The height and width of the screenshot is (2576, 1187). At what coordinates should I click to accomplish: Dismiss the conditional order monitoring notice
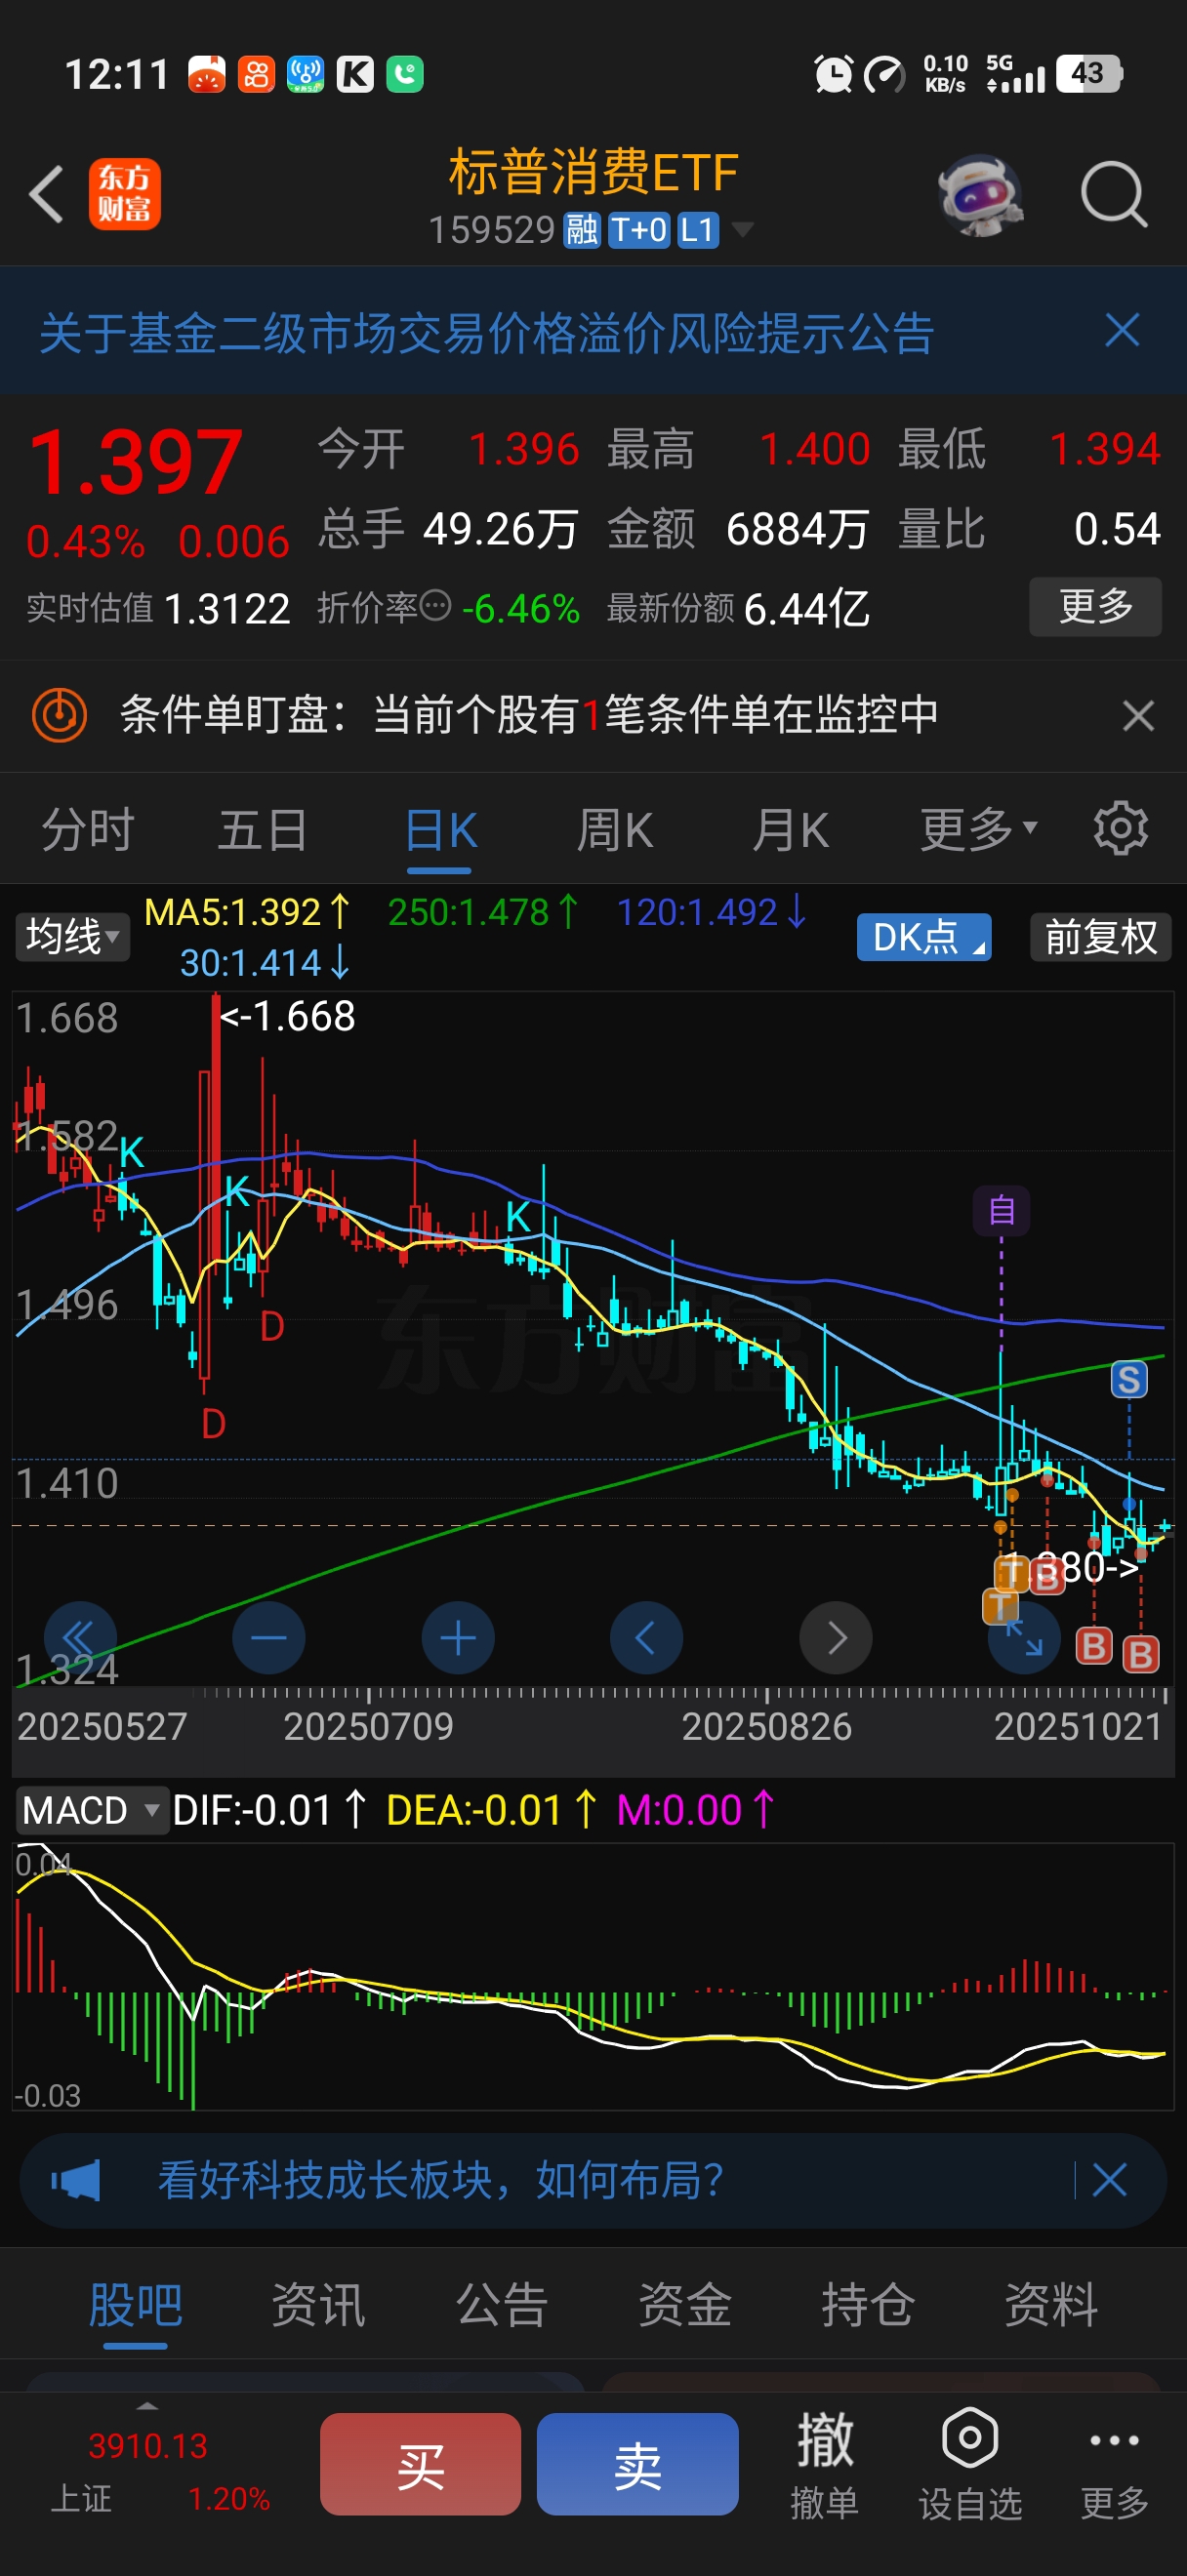click(x=1138, y=716)
